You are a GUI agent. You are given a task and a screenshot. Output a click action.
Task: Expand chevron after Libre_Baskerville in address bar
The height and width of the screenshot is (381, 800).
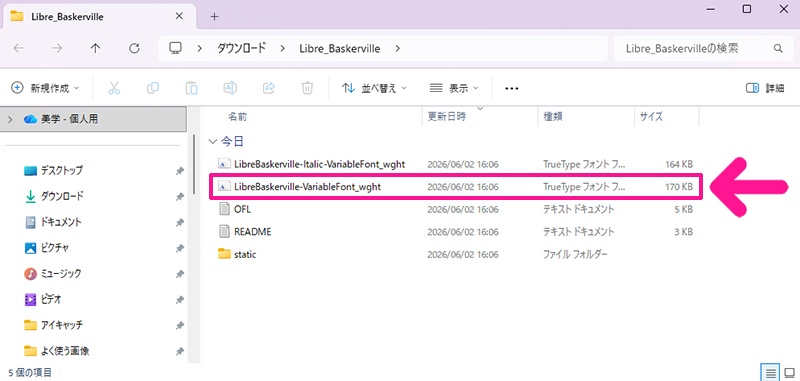tap(398, 48)
